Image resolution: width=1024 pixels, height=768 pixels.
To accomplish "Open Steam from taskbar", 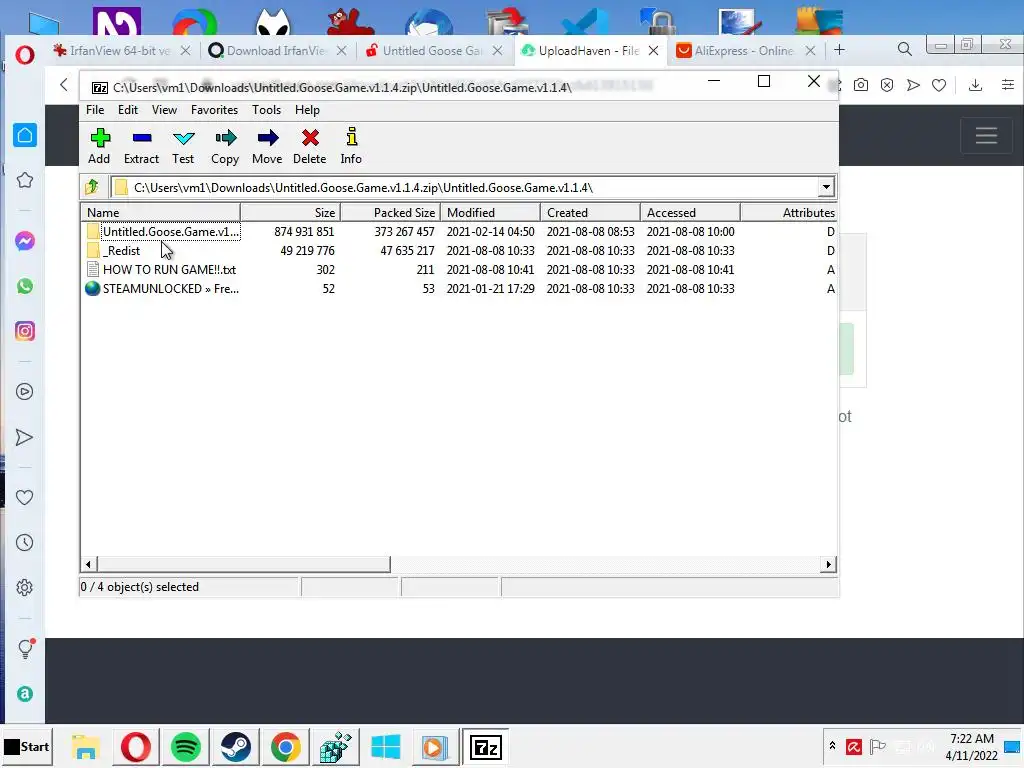I will coord(236,747).
